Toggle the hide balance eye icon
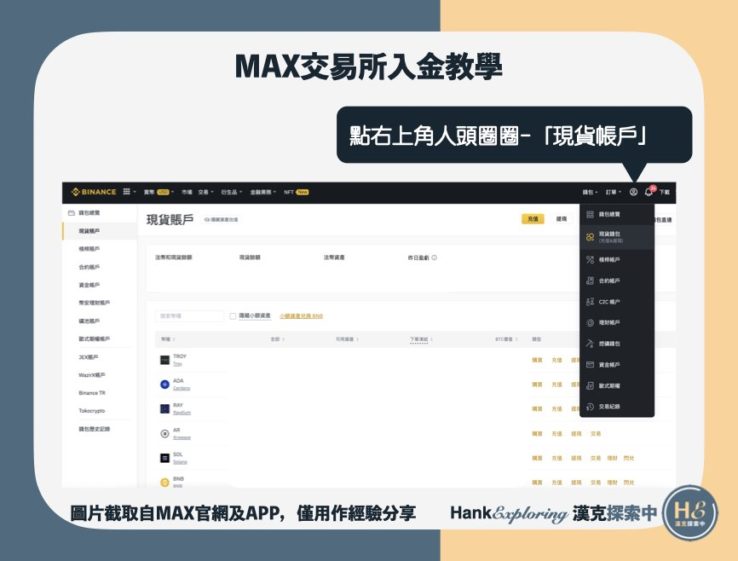 pos(207,220)
